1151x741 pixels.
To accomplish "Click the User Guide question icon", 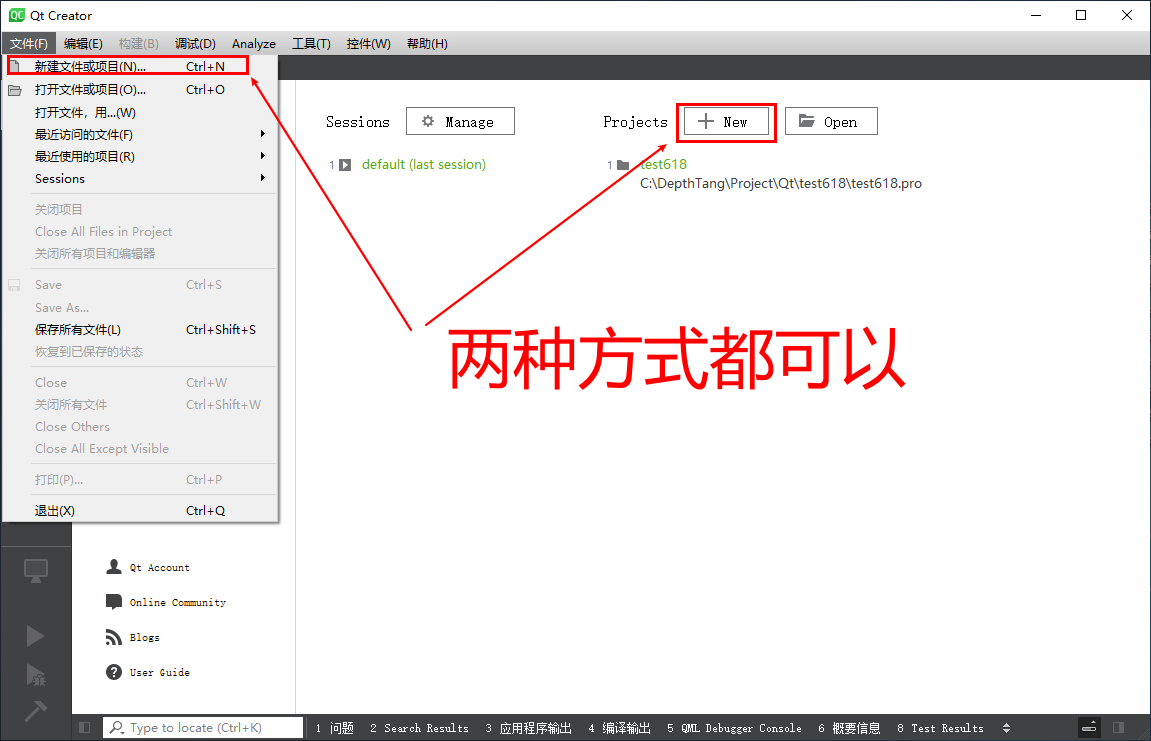I will (x=114, y=672).
